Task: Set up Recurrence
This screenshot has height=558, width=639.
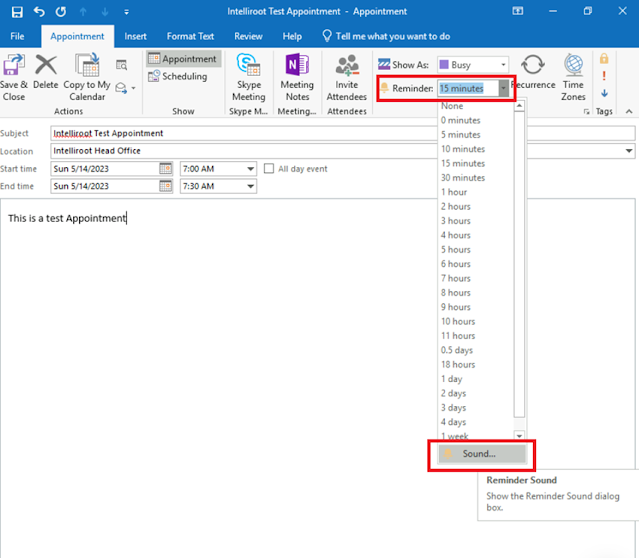Action: pyautogui.click(x=533, y=71)
